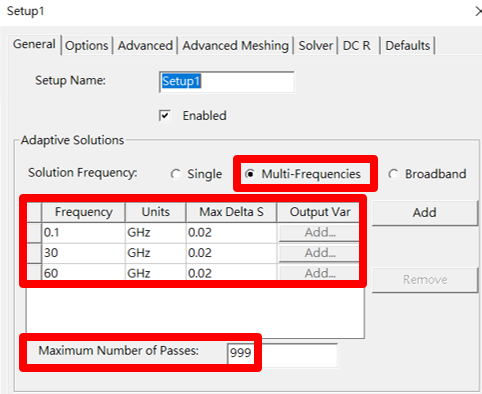482x394 pixels.
Task: Toggle the Enabled checkbox
Action: coord(165,116)
